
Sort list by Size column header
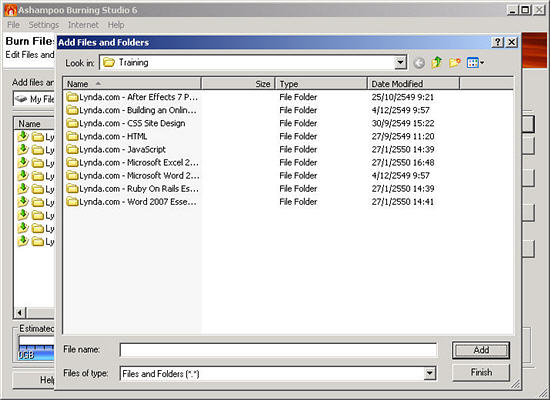(x=238, y=84)
